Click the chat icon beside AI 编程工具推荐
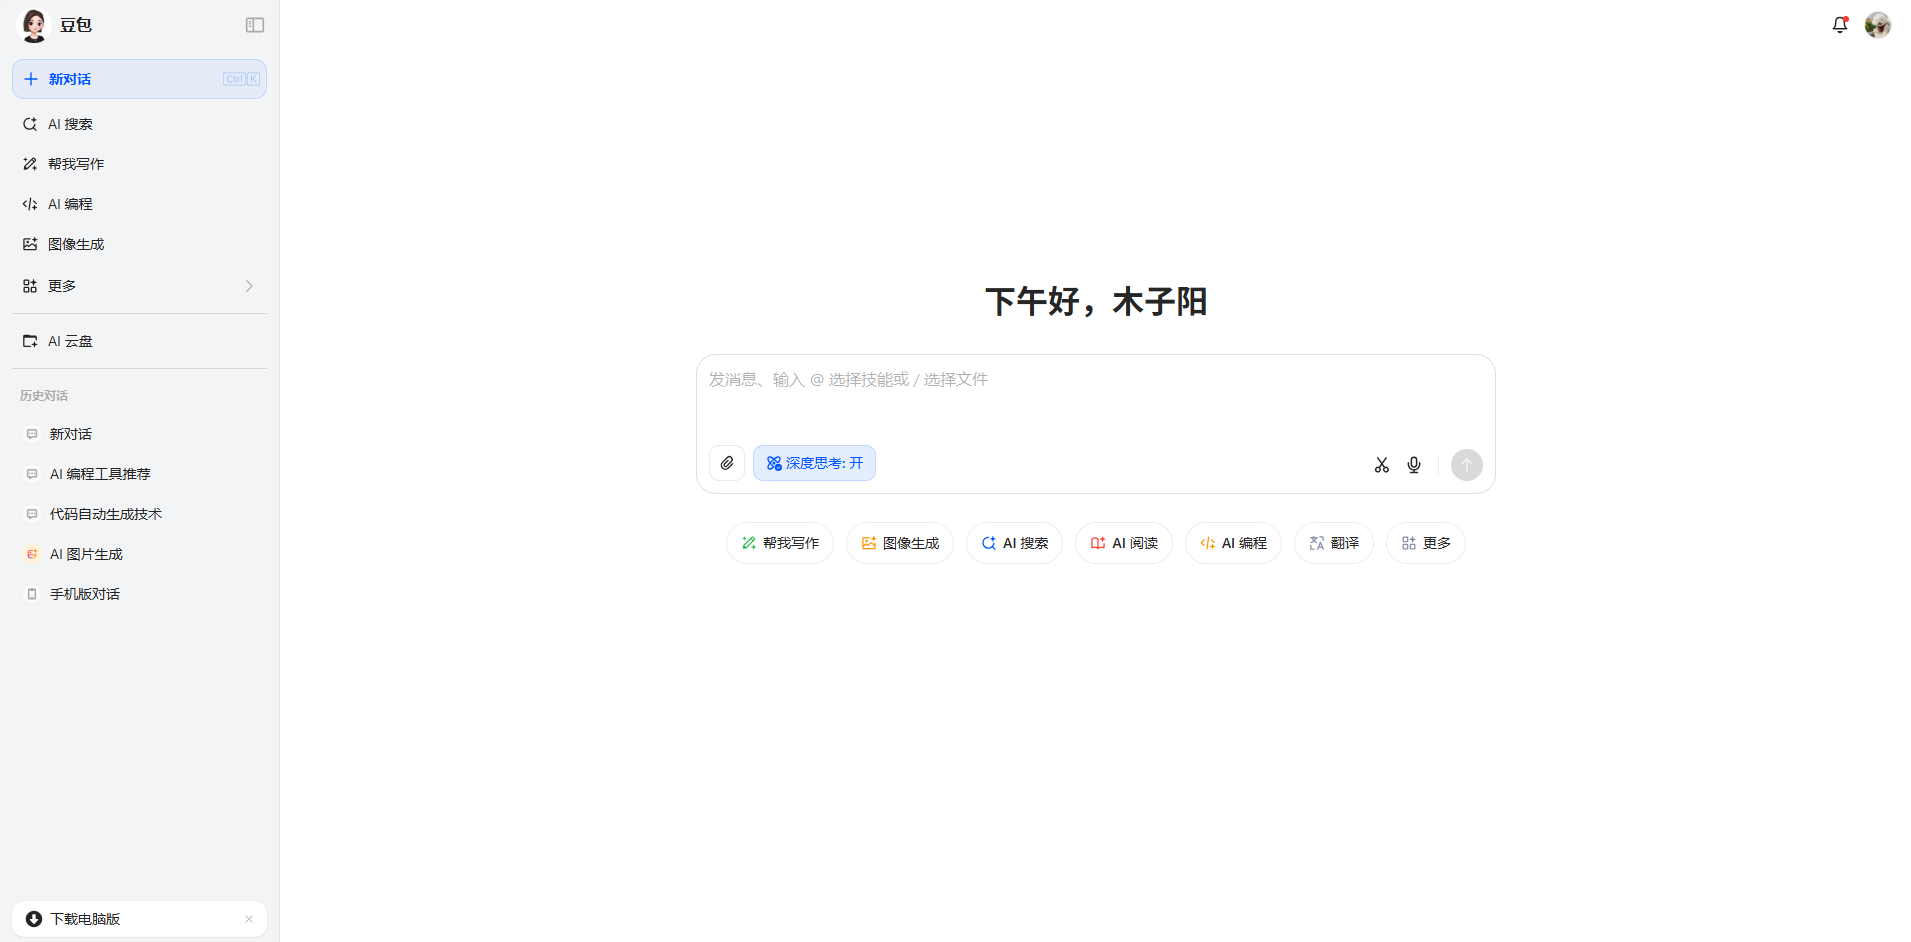The image size is (1911, 942). click(32, 474)
